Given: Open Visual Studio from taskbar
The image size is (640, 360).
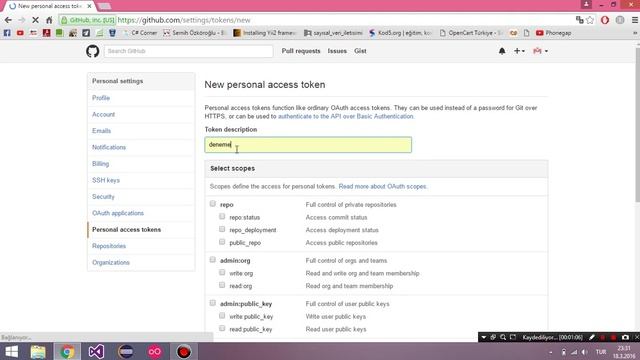Looking at the screenshot, I should 96,351.
